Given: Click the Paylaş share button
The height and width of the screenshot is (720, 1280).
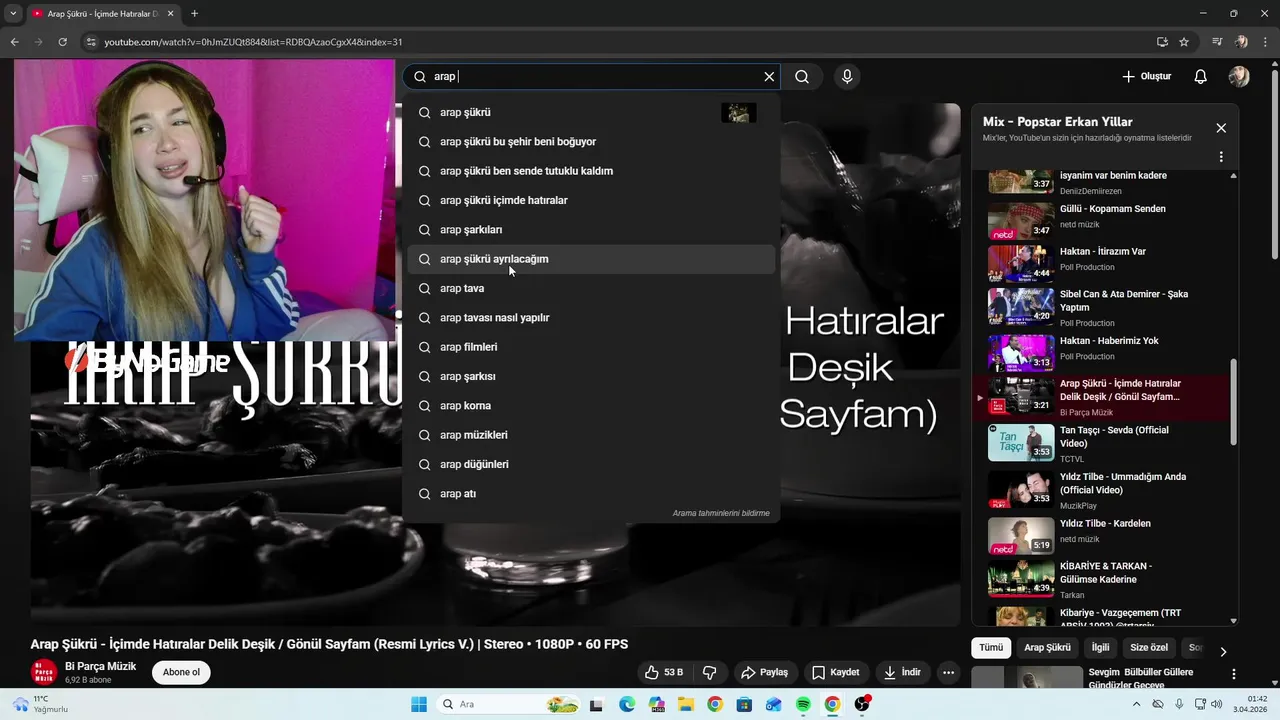Looking at the screenshot, I should coord(764,672).
